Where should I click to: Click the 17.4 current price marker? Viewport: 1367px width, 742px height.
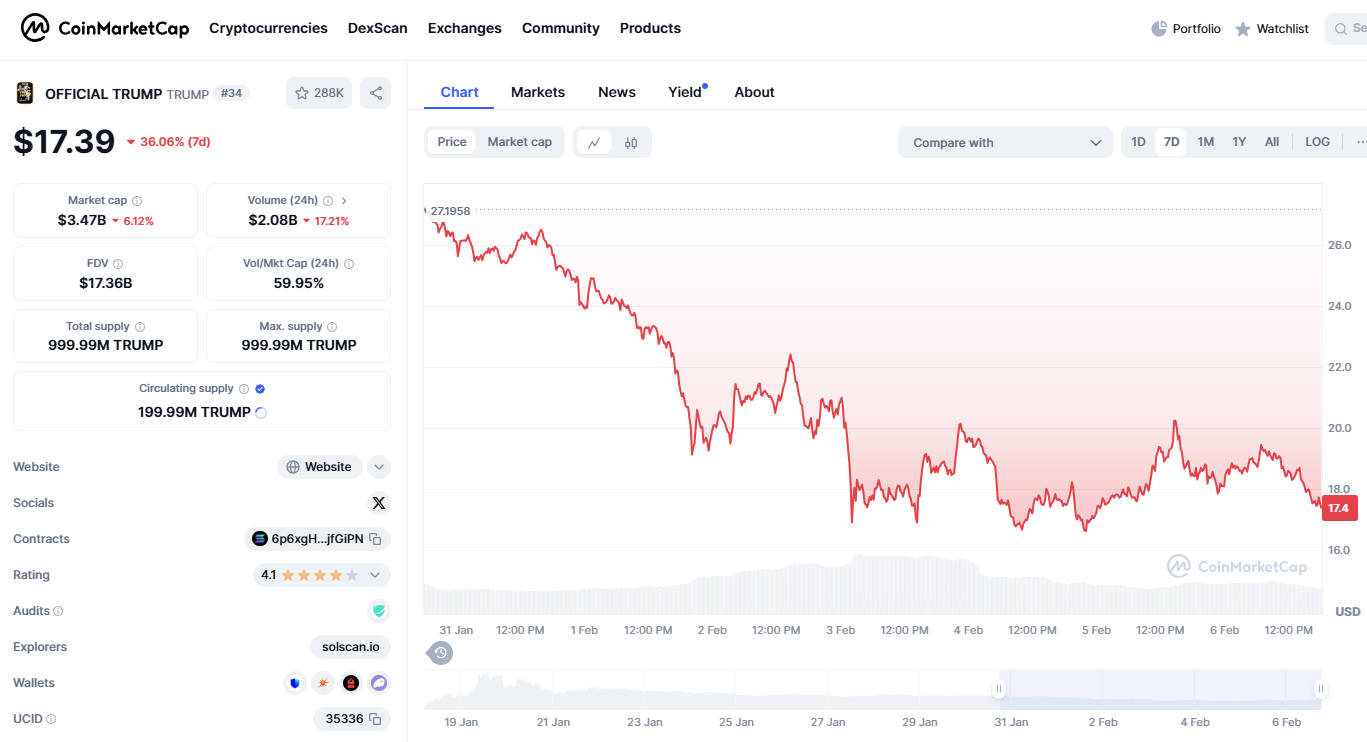(x=1340, y=509)
